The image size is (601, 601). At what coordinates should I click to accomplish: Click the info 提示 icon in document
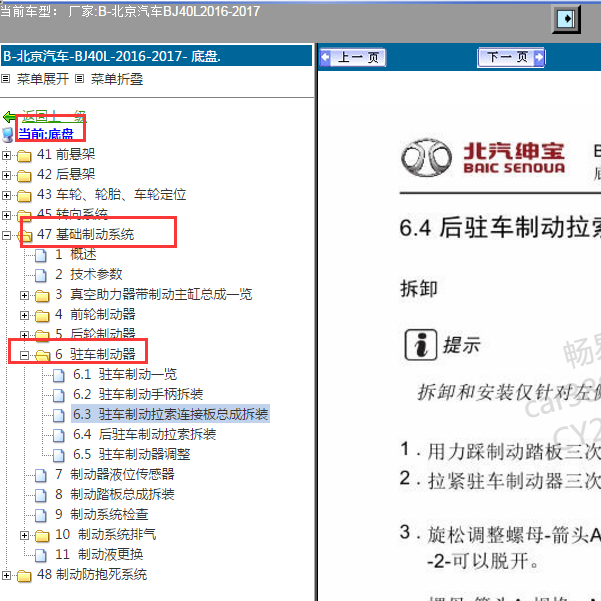[420, 345]
